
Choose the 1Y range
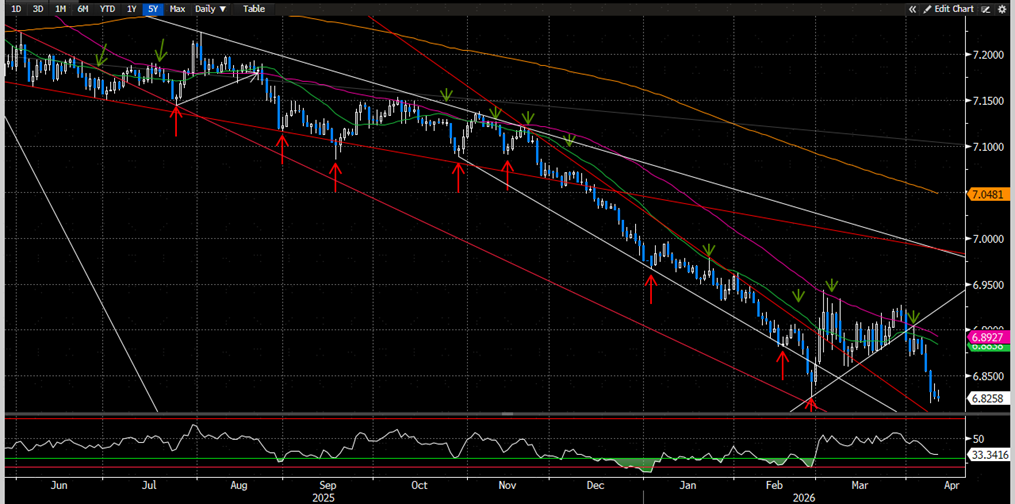tap(132, 9)
